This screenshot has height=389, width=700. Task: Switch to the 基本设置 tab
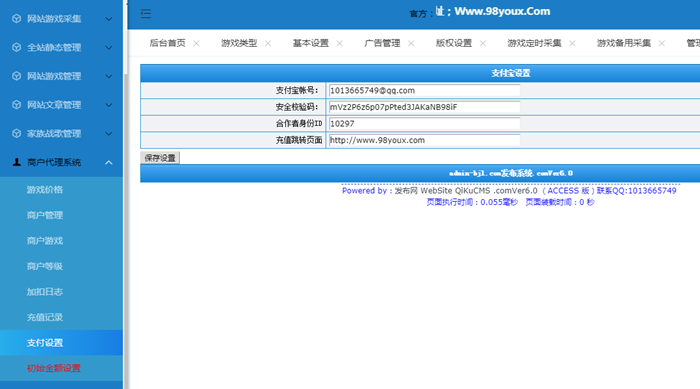pyautogui.click(x=311, y=43)
